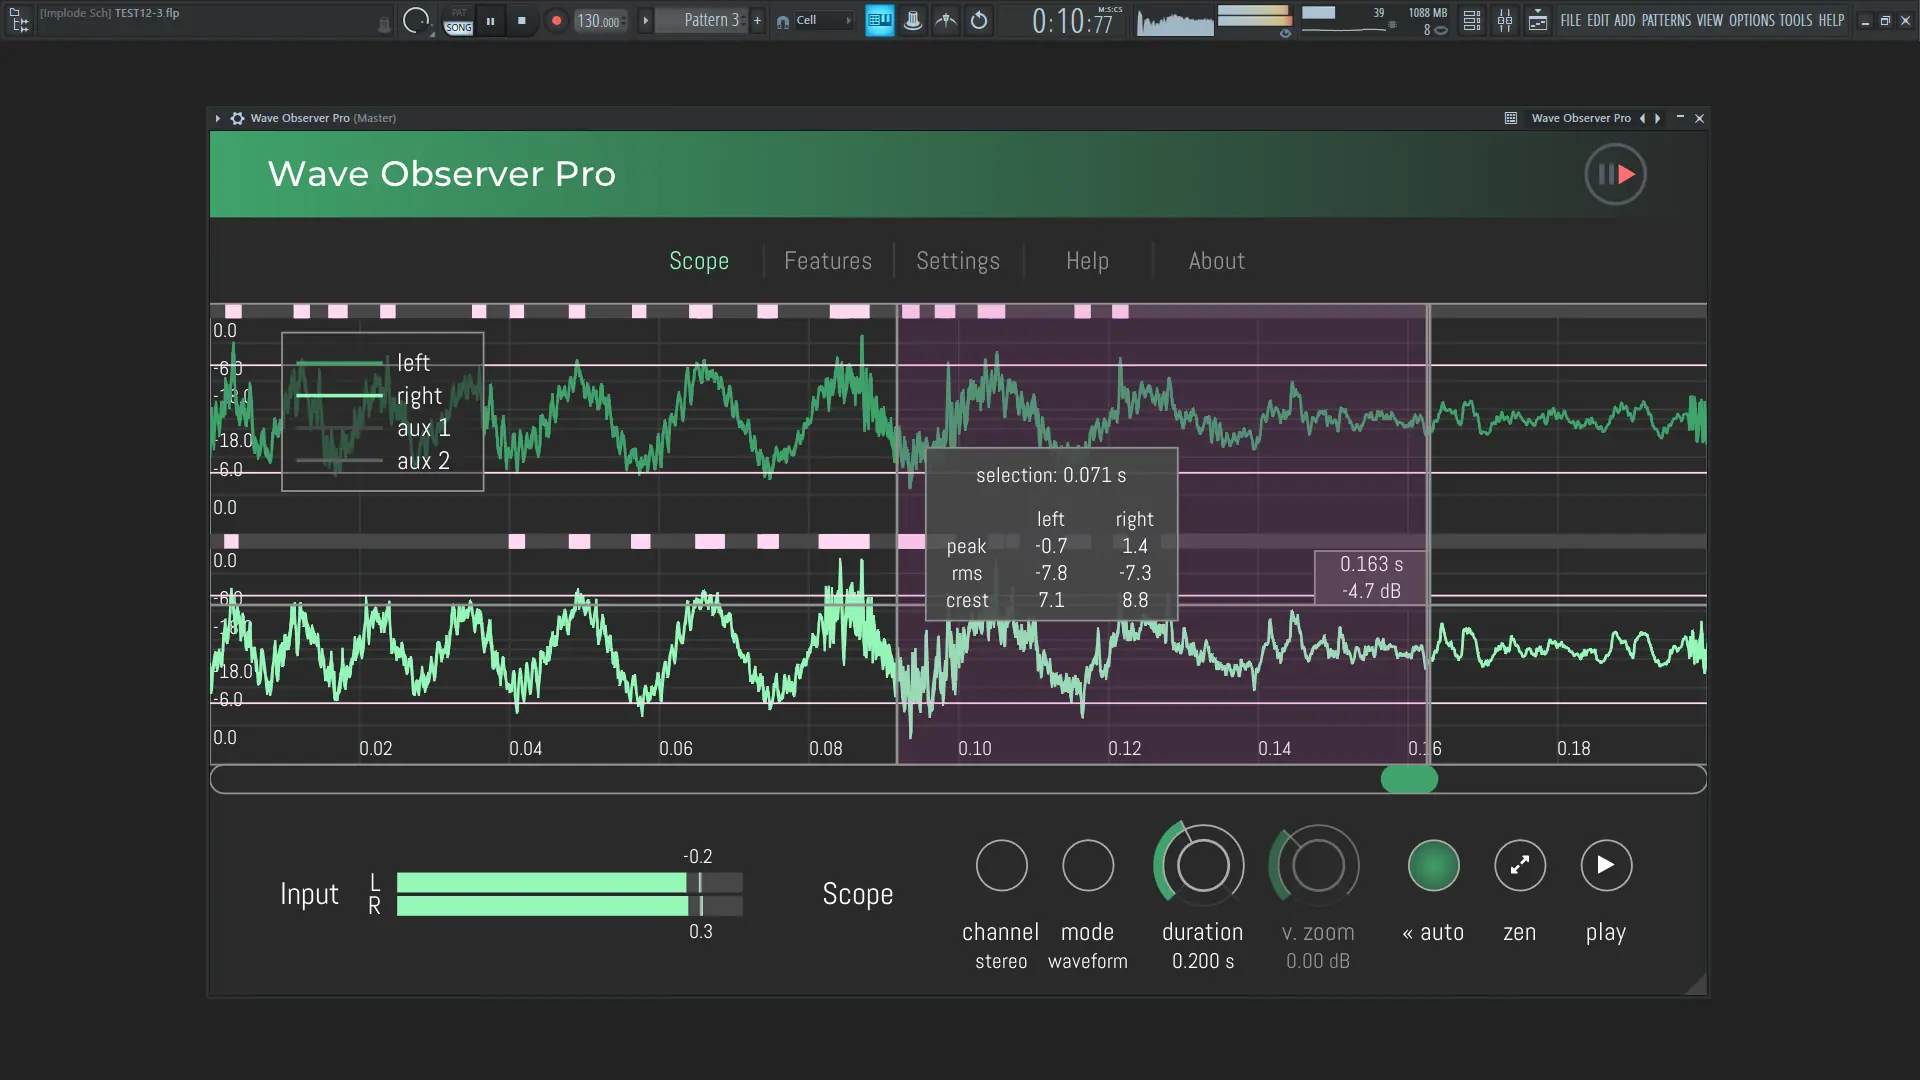Click the pause/play freeze button in header
The height and width of the screenshot is (1080, 1920).
(x=1615, y=174)
